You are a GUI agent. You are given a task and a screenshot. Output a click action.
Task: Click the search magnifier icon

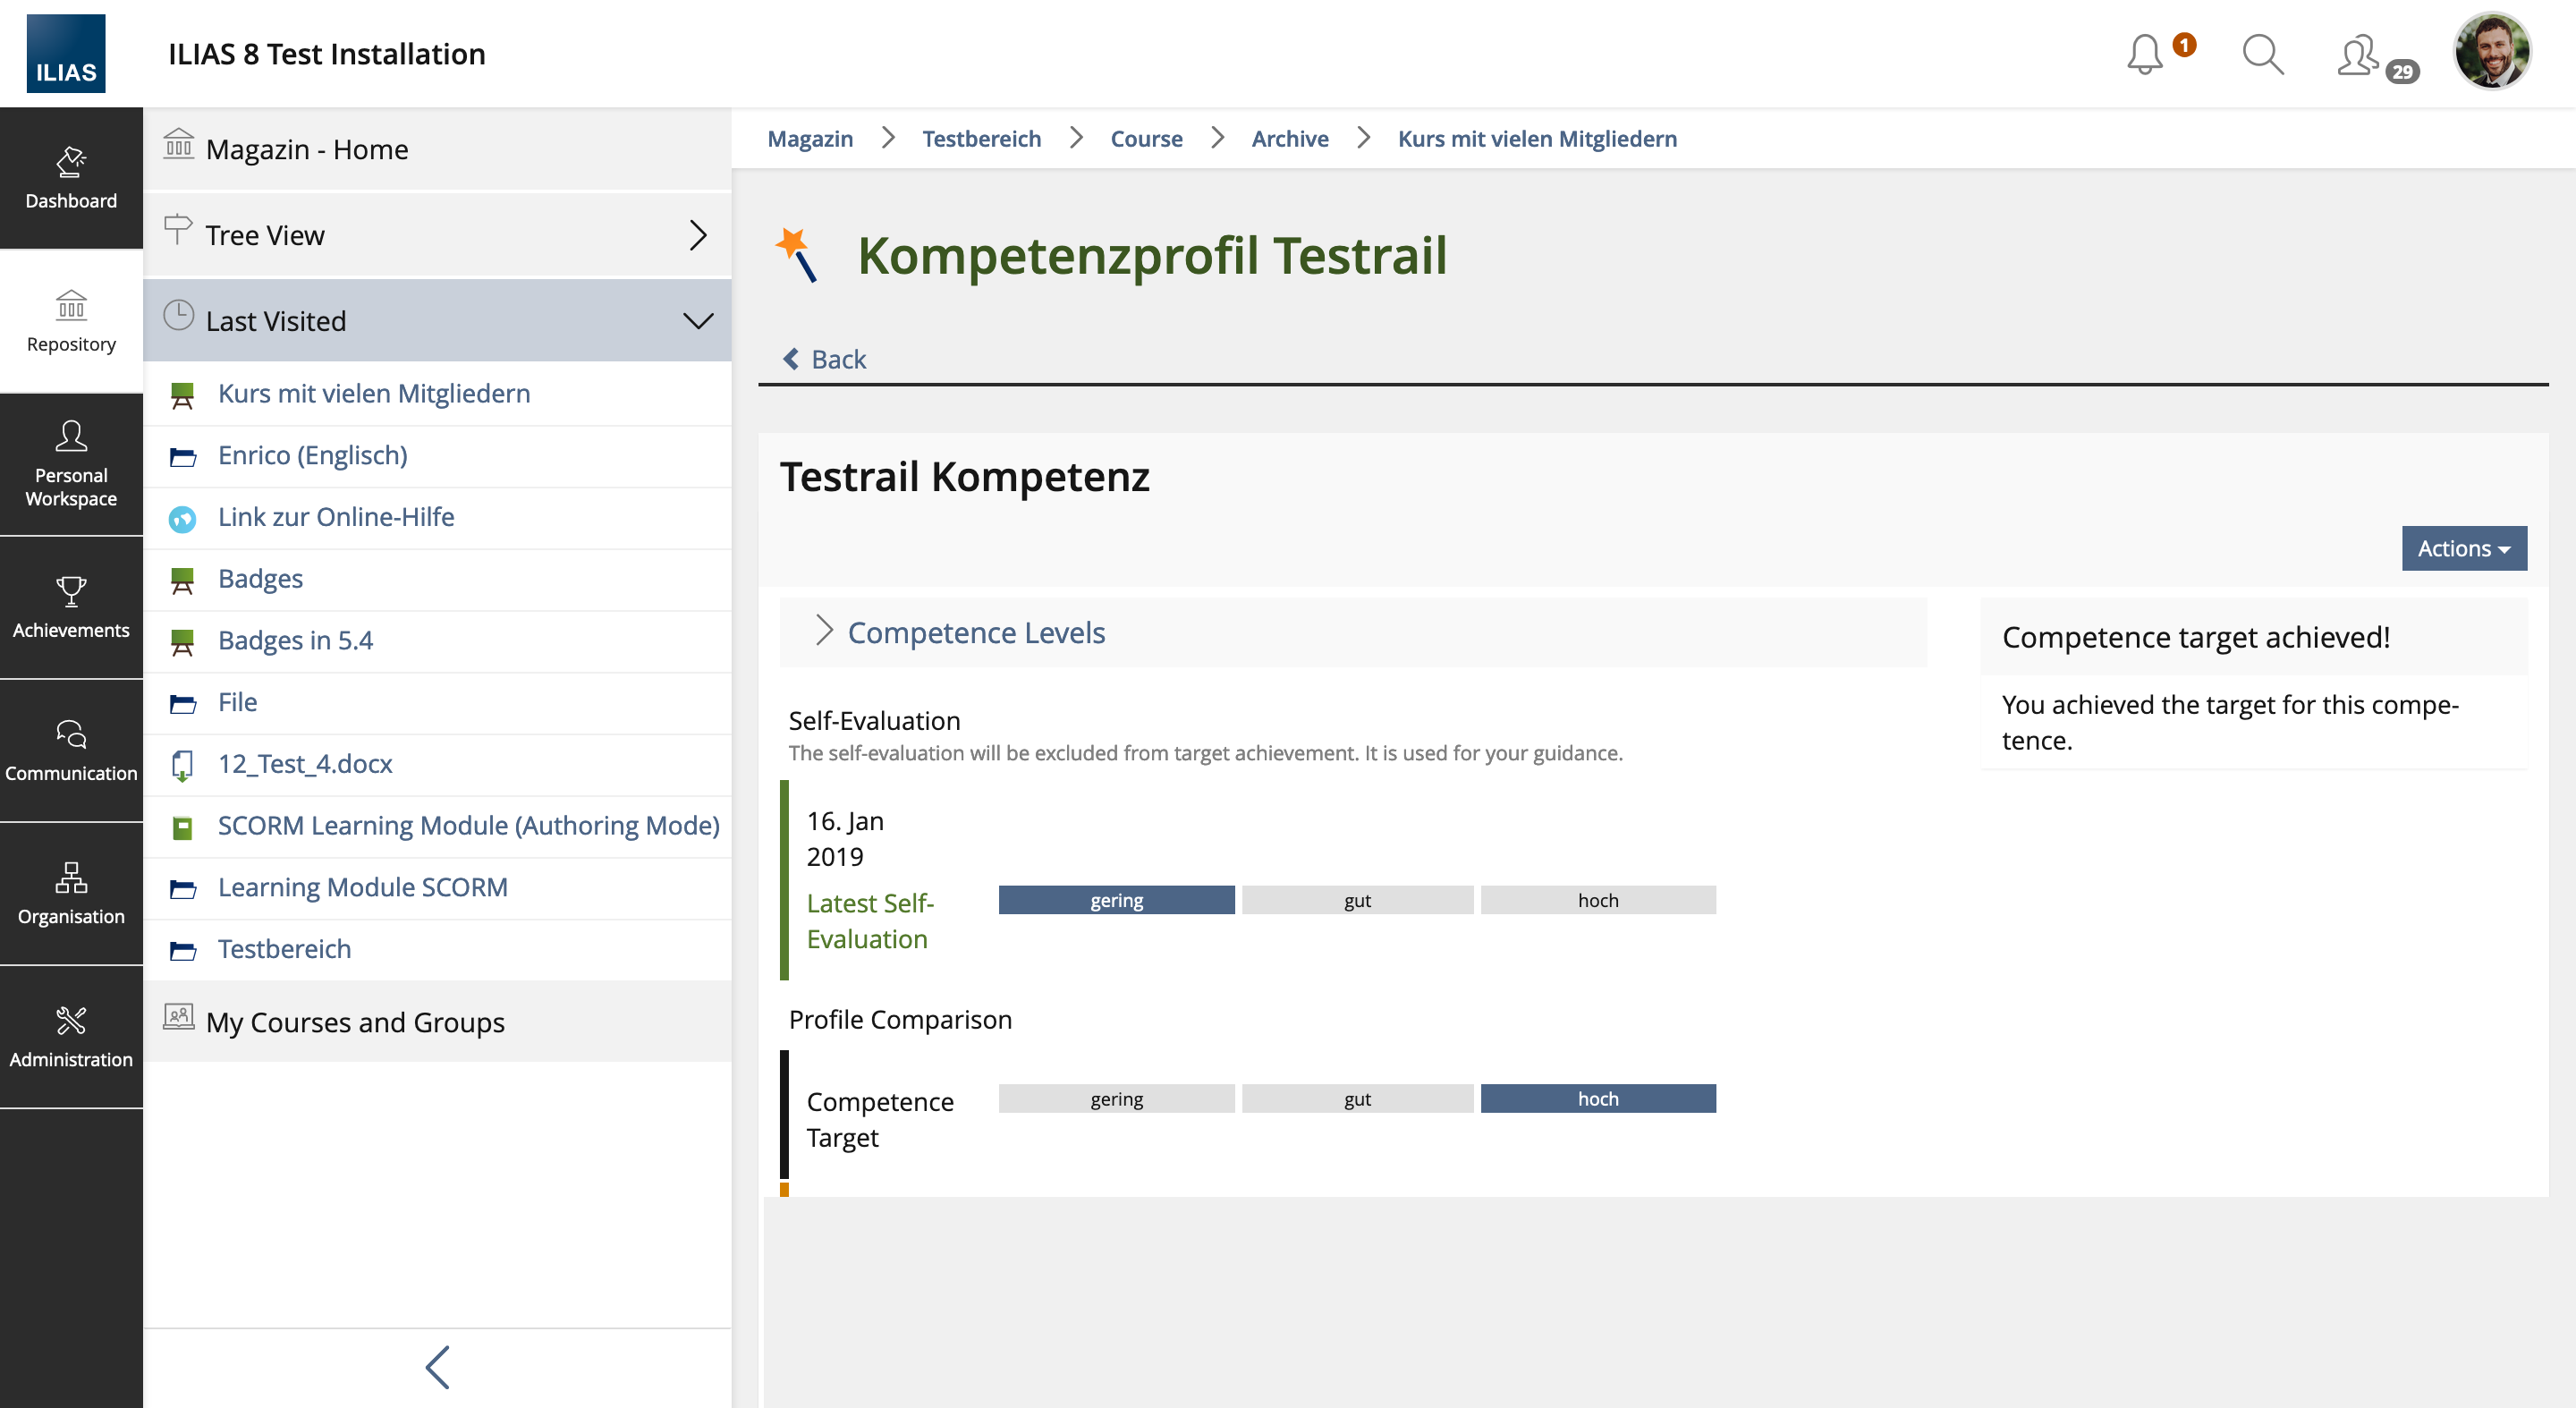click(2262, 54)
